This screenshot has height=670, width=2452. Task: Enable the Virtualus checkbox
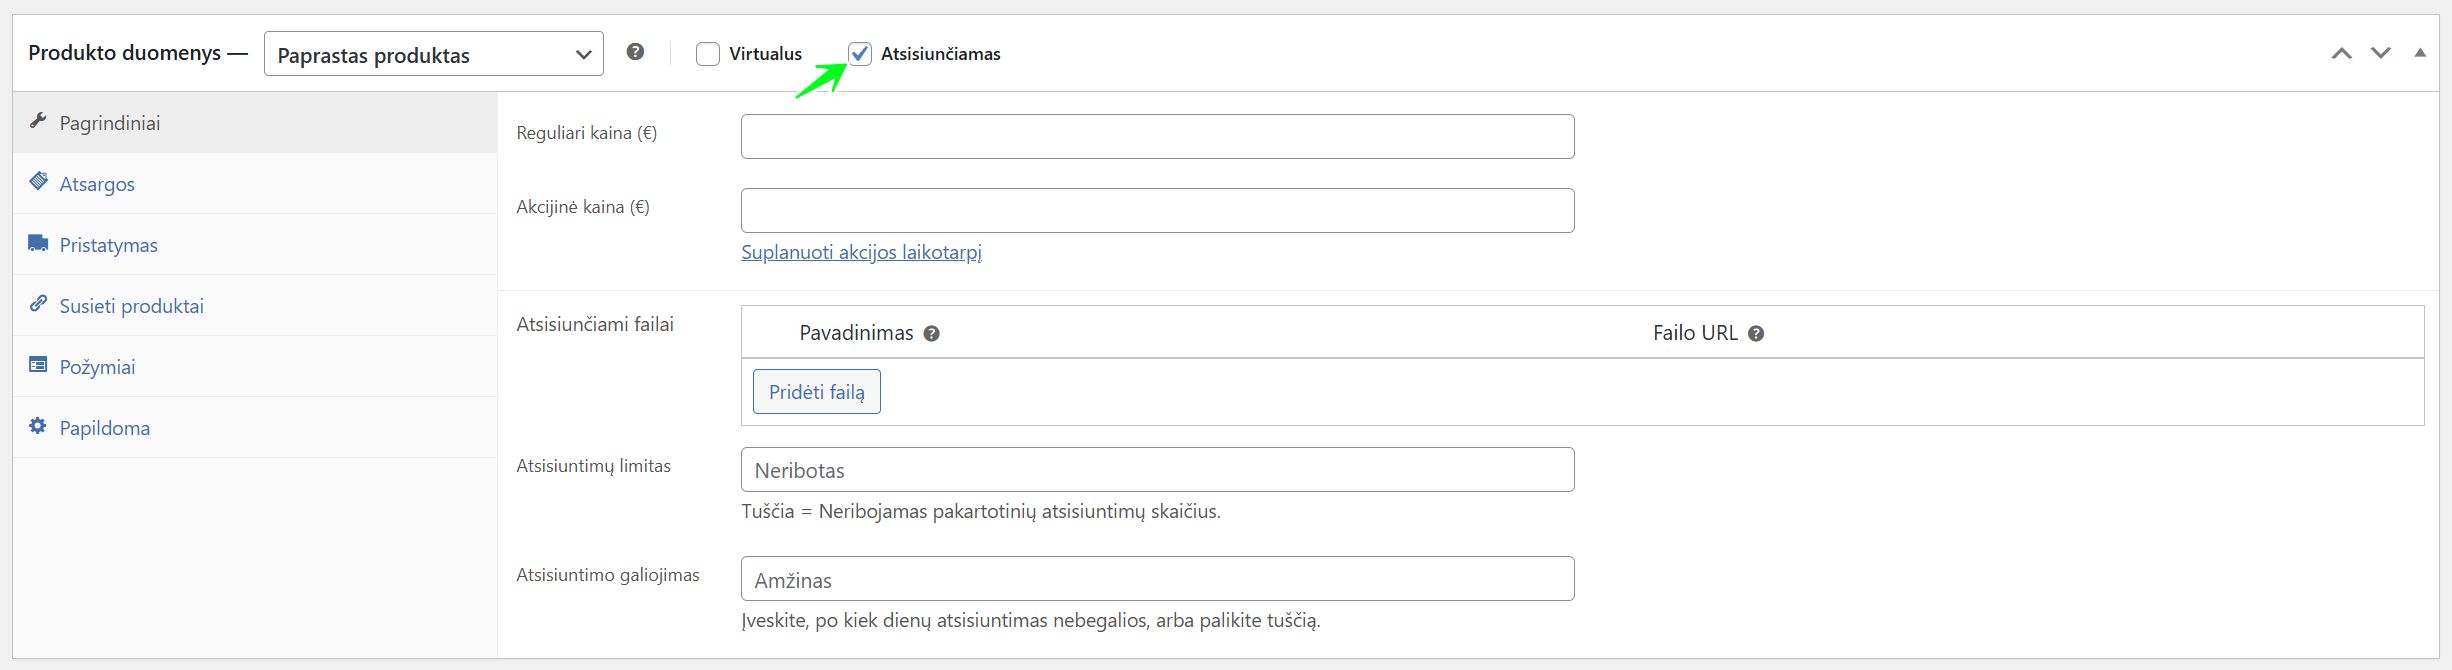708,54
